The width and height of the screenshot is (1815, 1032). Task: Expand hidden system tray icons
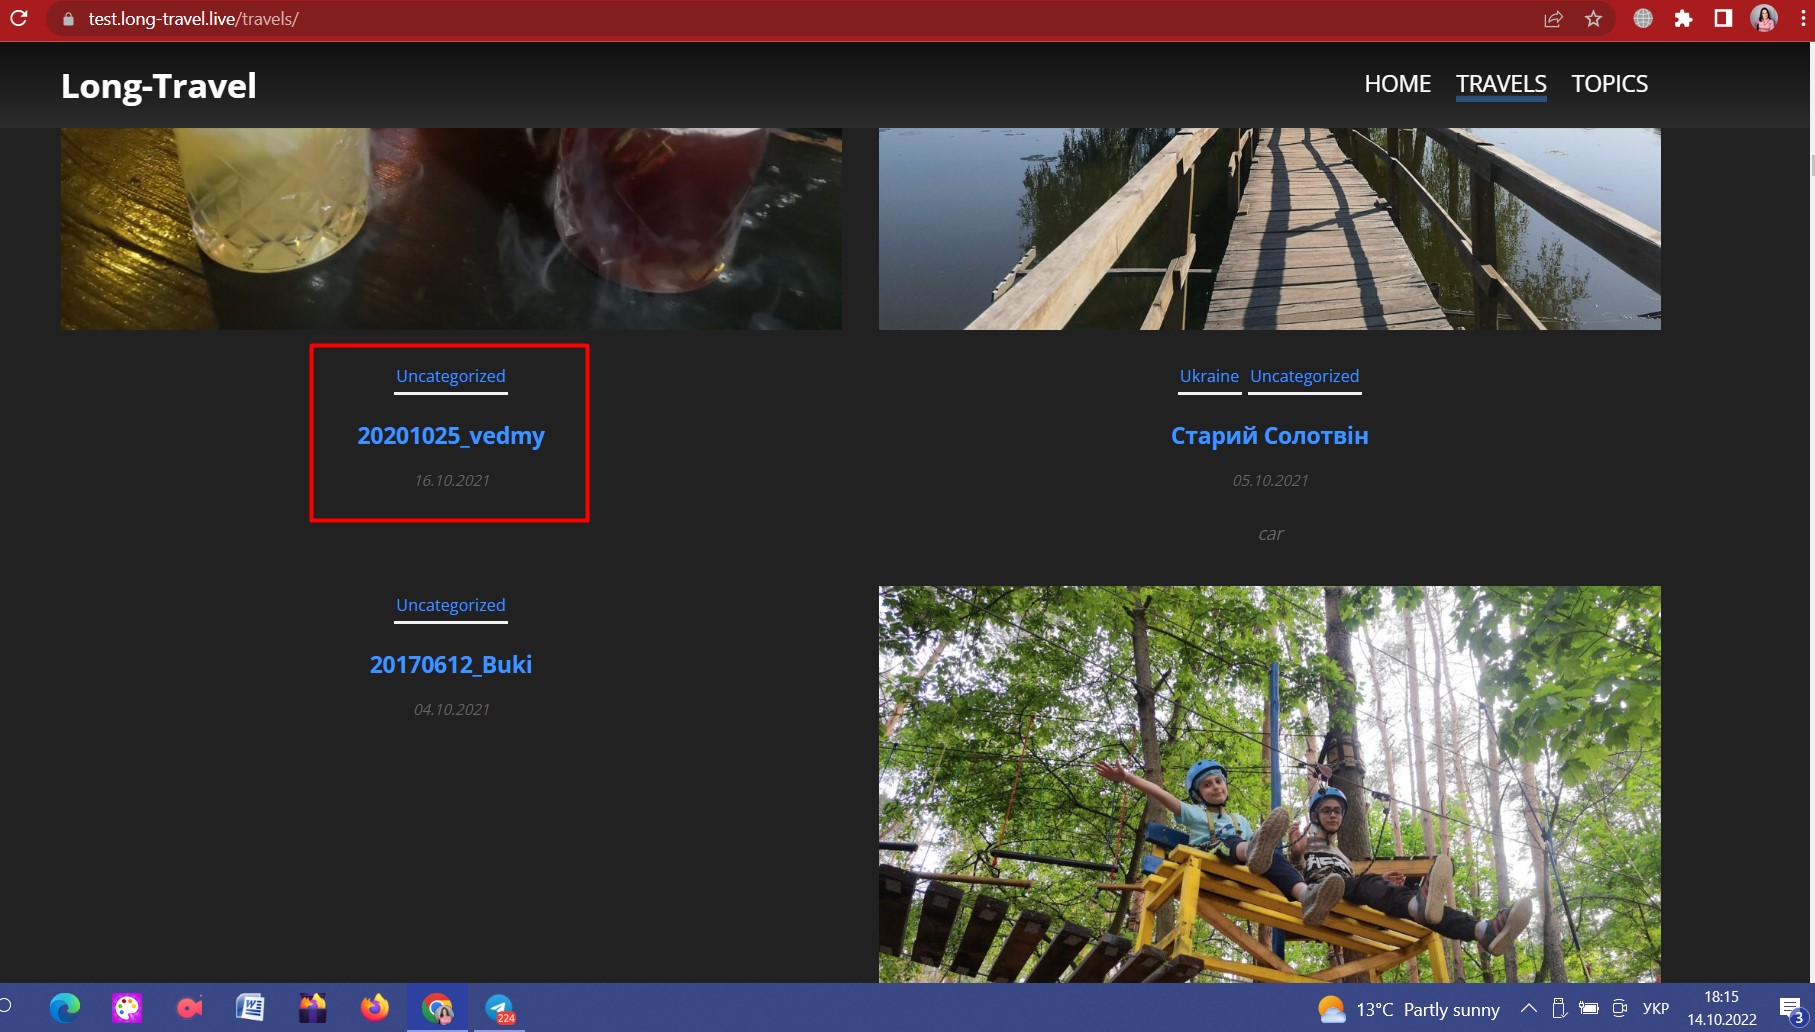click(1529, 1009)
